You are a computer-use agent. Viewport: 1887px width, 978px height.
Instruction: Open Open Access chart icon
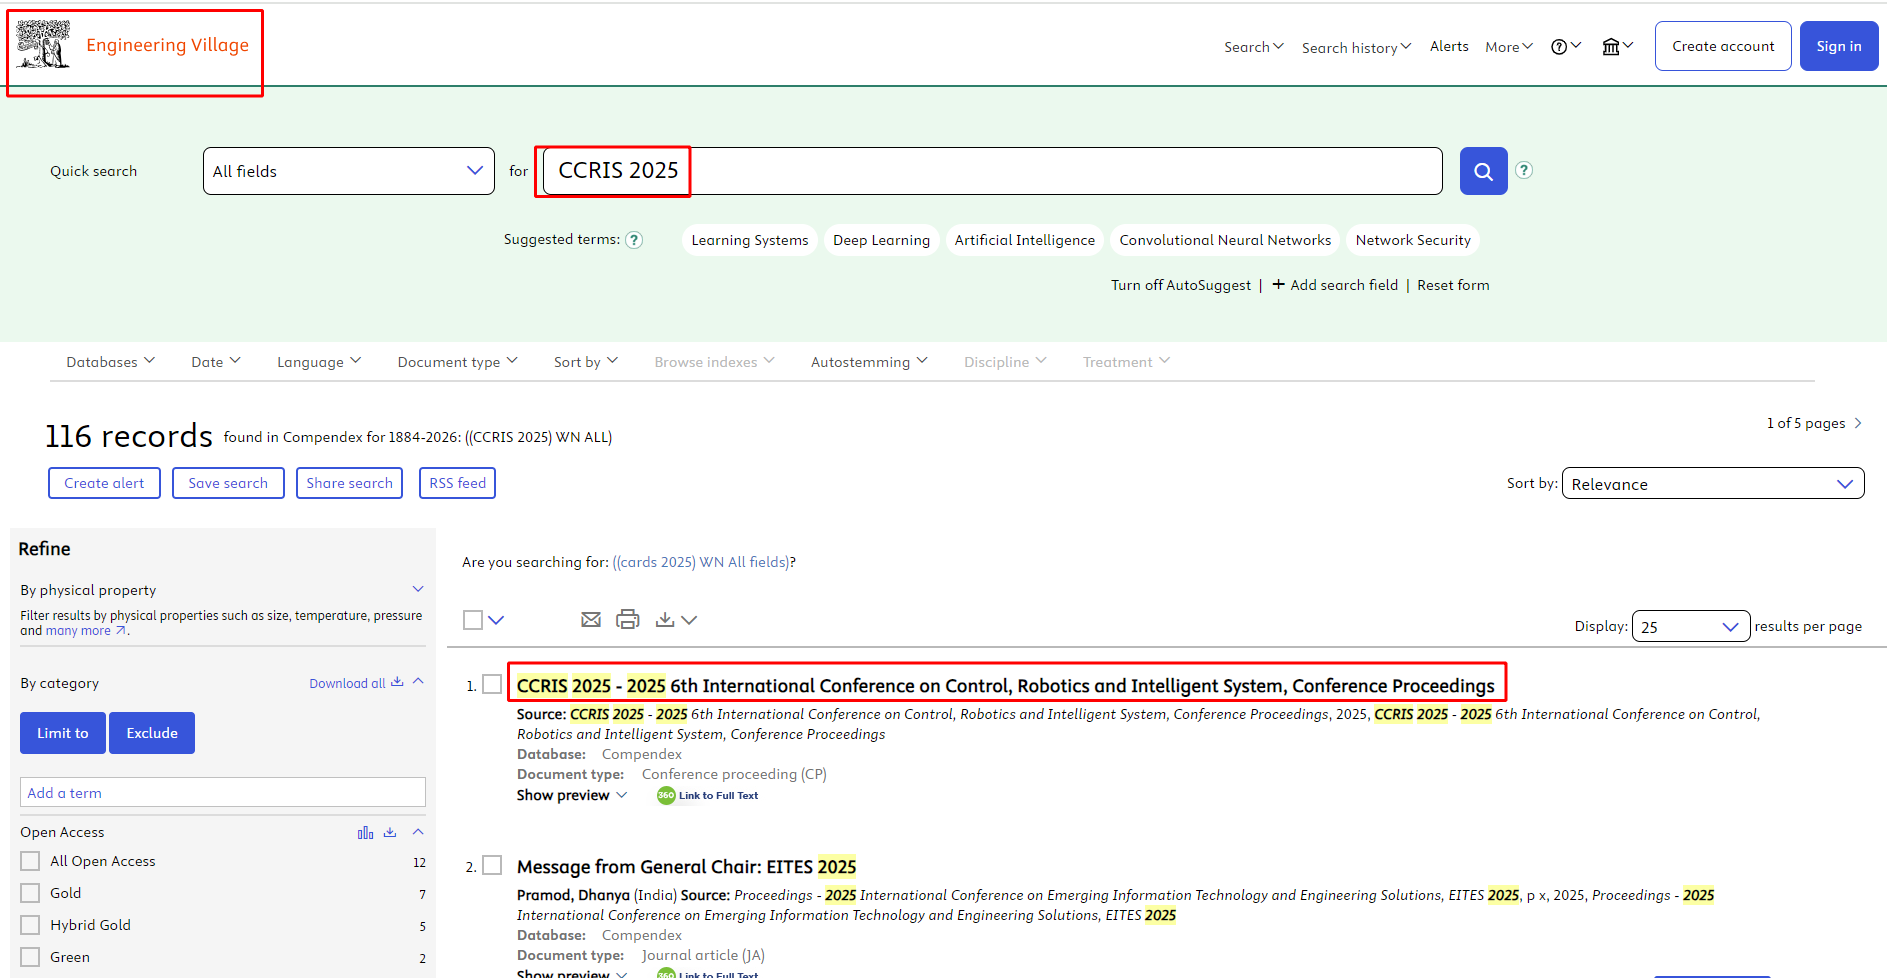(x=365, y=833)
